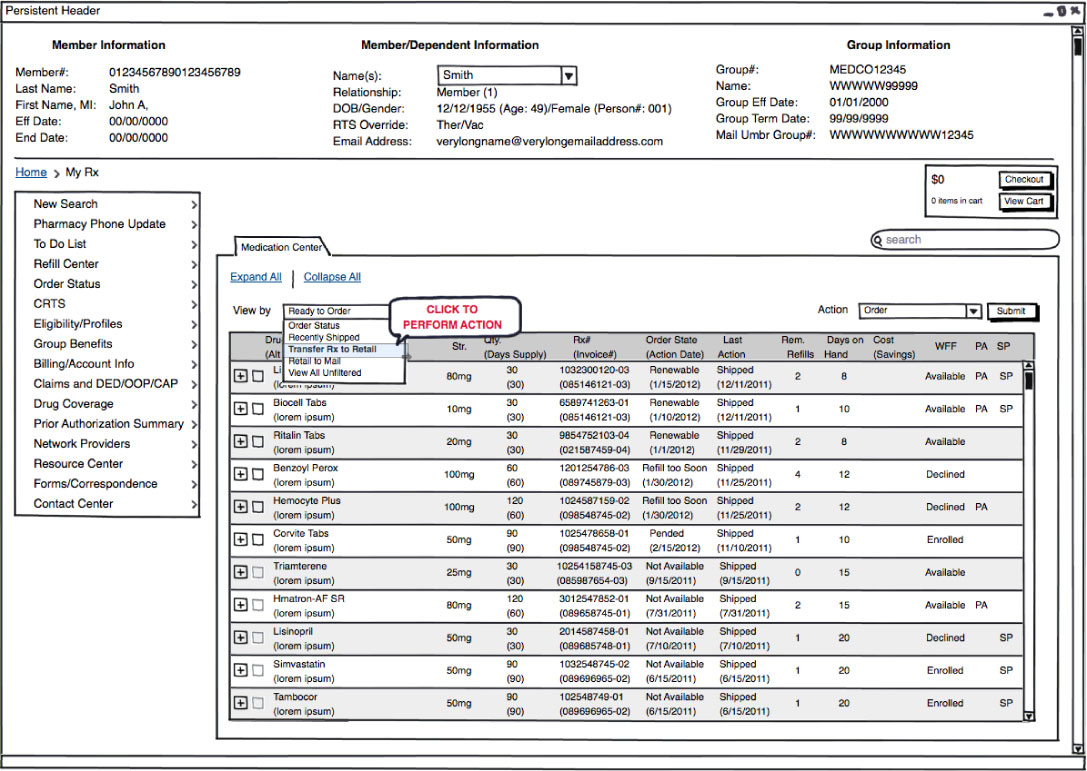Open Claims and DED/OOP/CAP sidebar item
Screen dimensions: 1087x771
pyautogui.click(x=106, y=384)
